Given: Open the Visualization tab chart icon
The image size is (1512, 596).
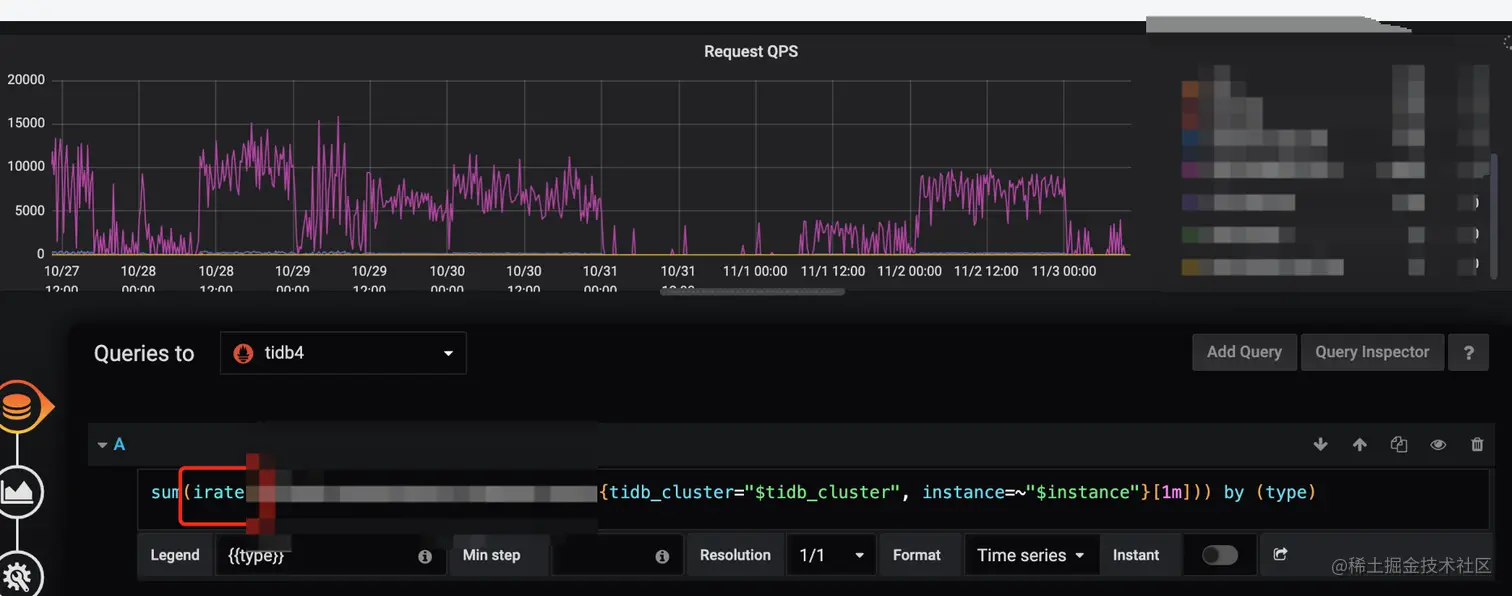Looking at the screenshot, I should (x=17, y=491).
